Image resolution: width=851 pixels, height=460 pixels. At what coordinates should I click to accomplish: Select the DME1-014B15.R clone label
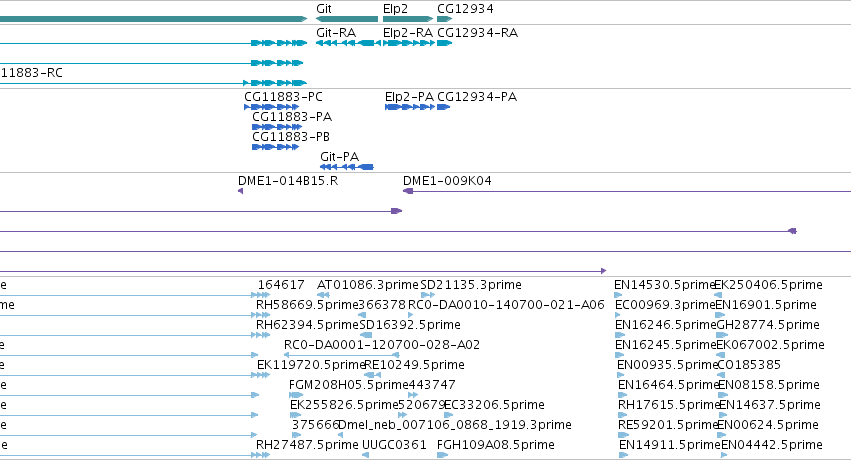[x=288, y=181]
